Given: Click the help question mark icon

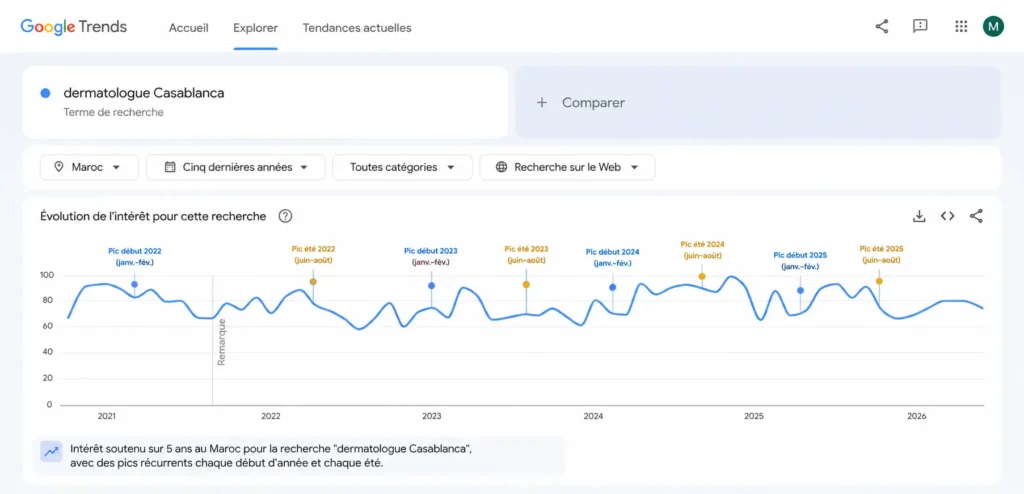Looking at the screenshot, I should 285,216.
